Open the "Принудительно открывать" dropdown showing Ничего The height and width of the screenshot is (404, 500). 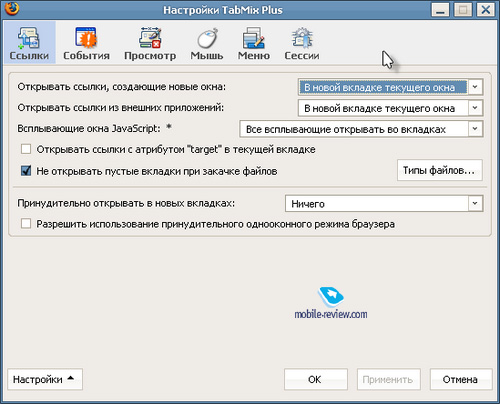(384, 203)
